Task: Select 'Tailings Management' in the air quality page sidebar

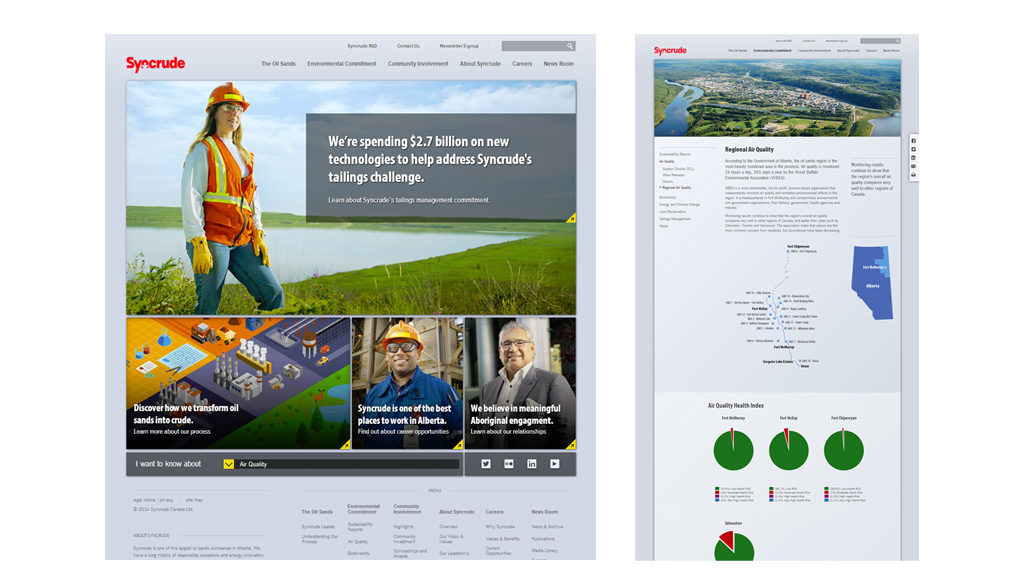Action: tap(675, 219)
